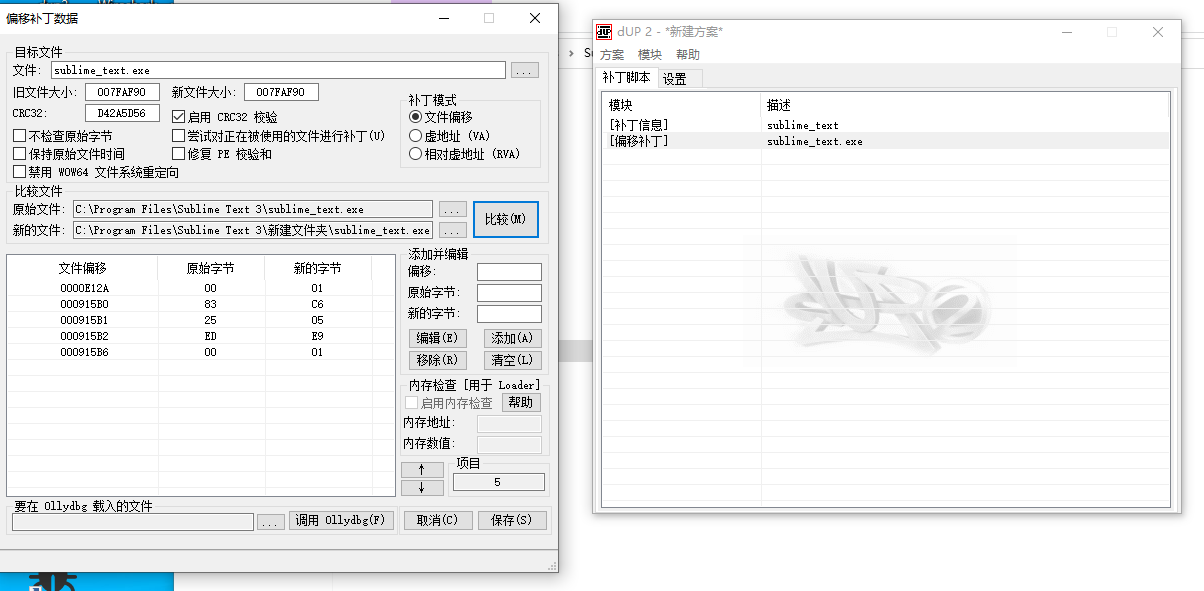This screenshot has width=1204, height=591.
Task: Open 模块 menu in dUP 2 window
Action: coord(650,55)
